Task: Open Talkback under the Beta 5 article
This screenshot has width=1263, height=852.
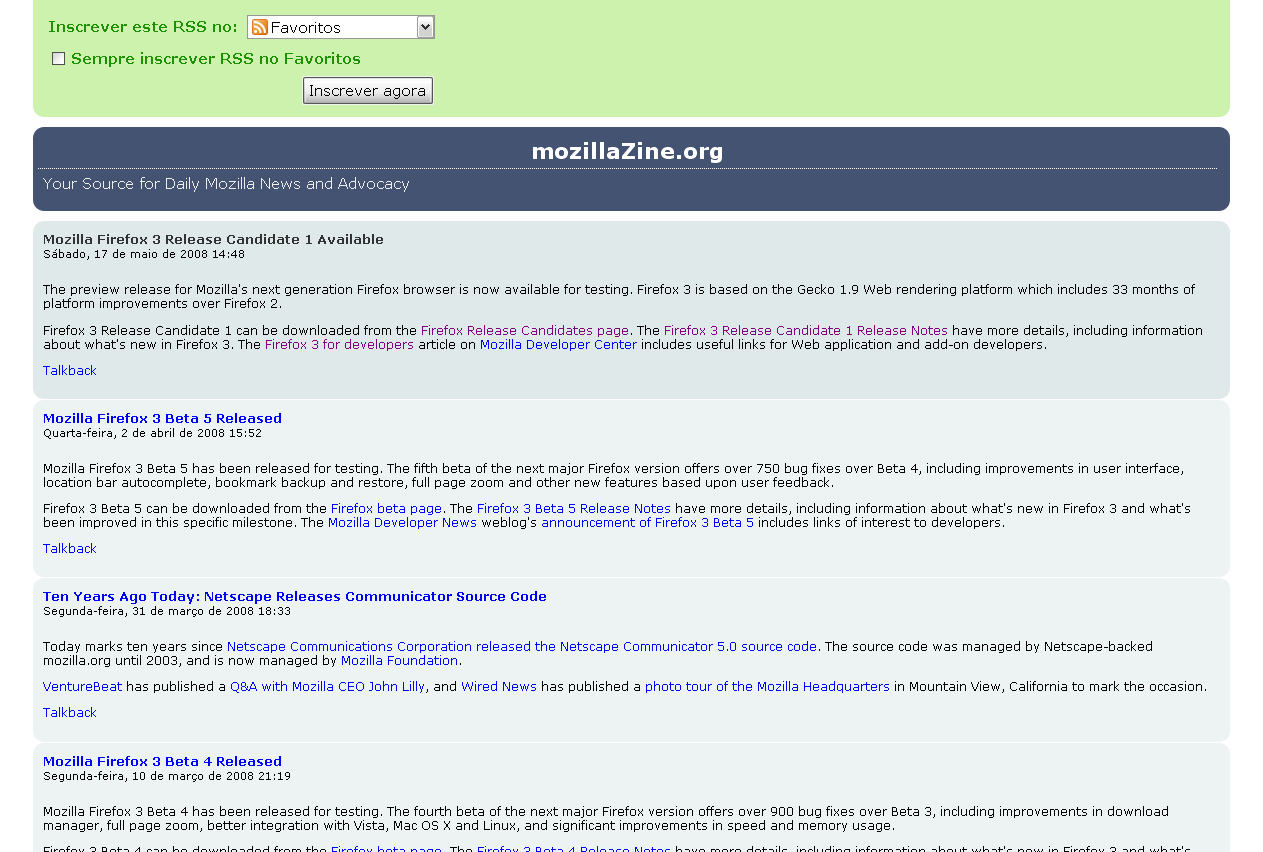Action: tap(70, 549)
